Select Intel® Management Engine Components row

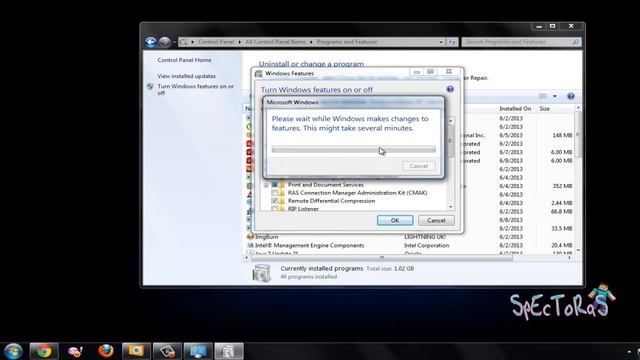pyautogui.click(x=411, y=245)
